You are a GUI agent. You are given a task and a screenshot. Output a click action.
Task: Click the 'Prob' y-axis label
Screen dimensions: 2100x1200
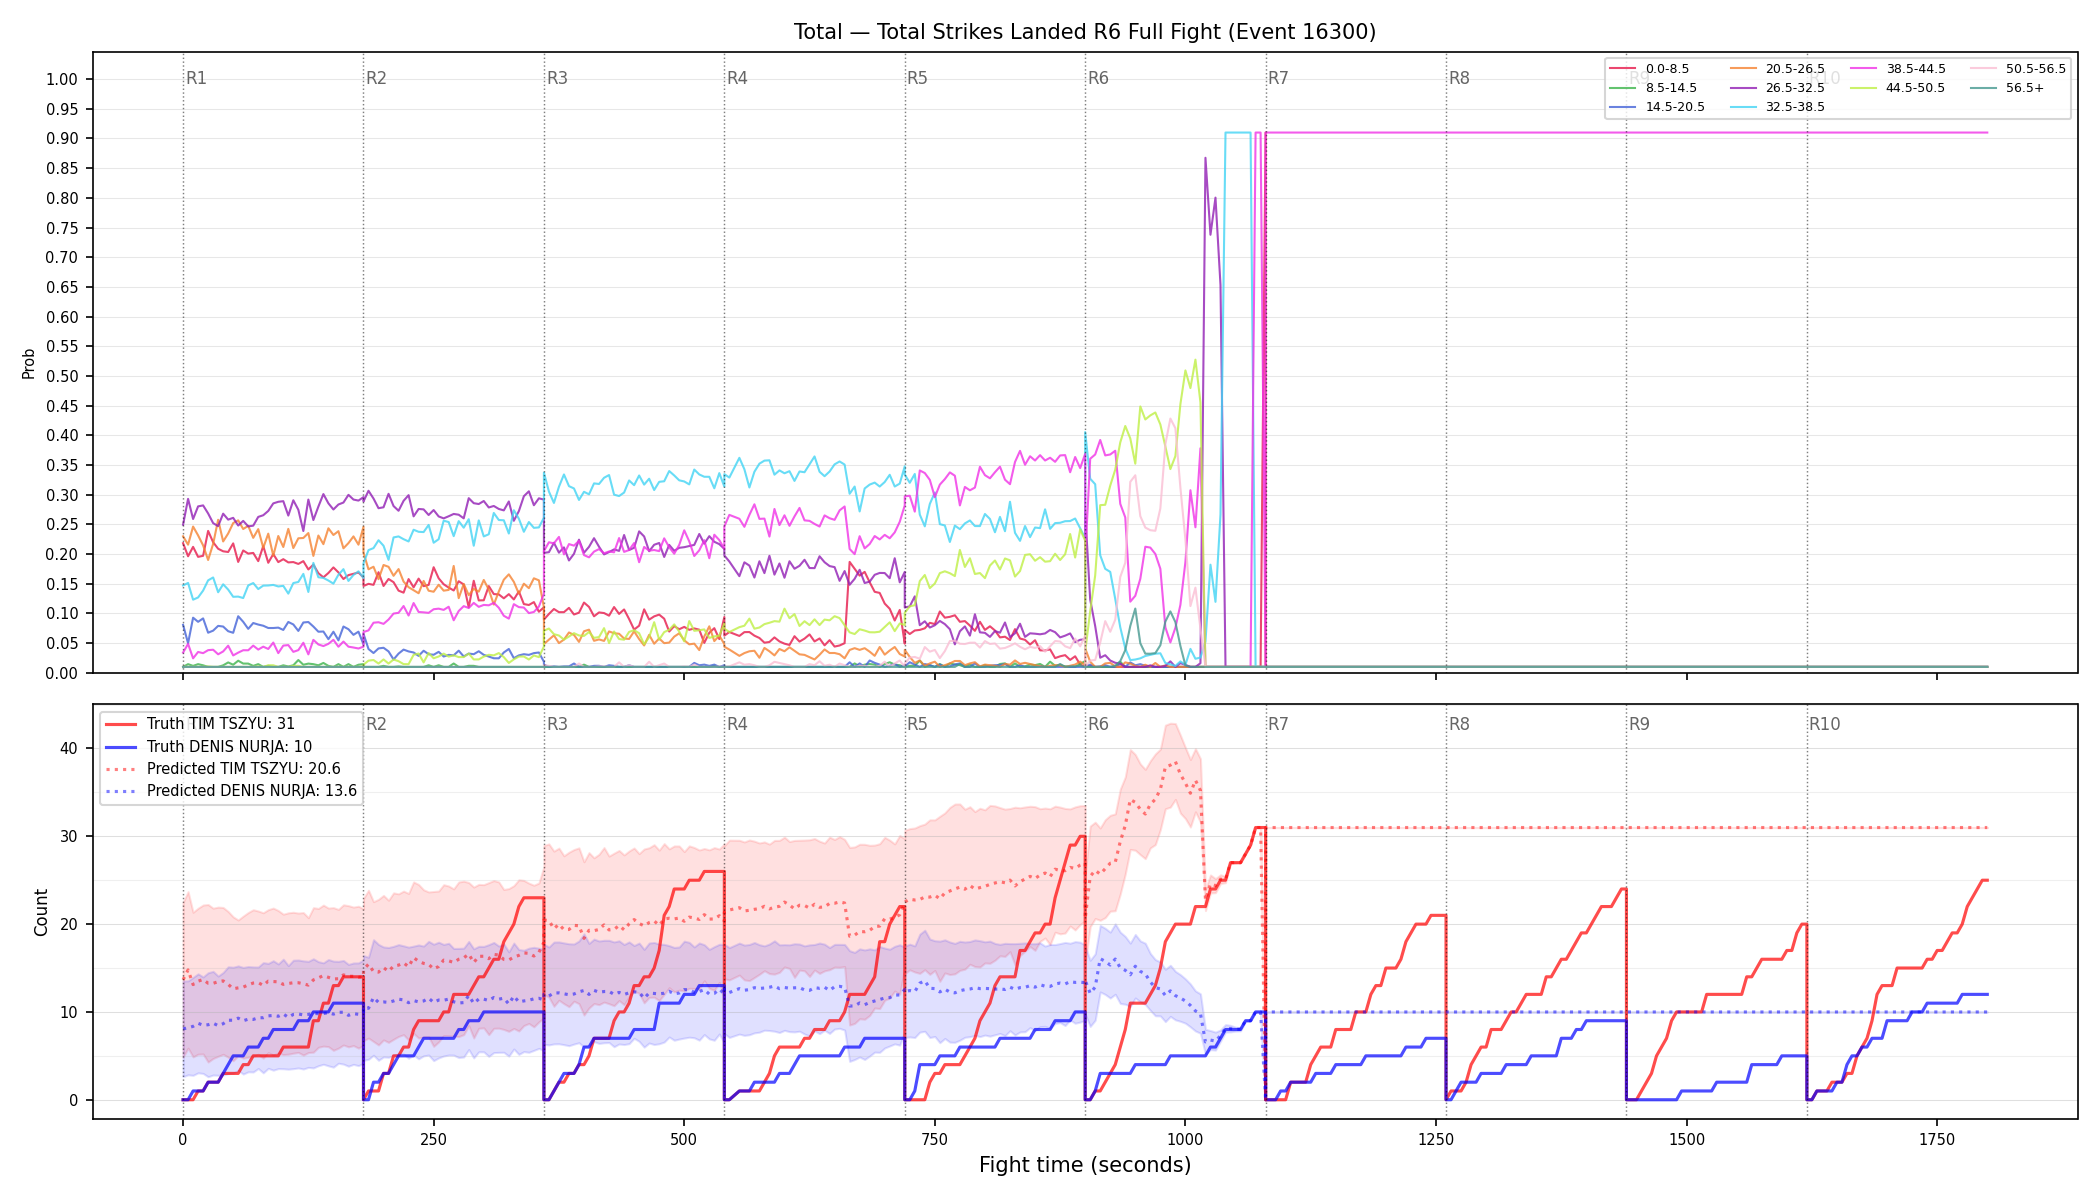pyautogui.click(x=29, y=364)
